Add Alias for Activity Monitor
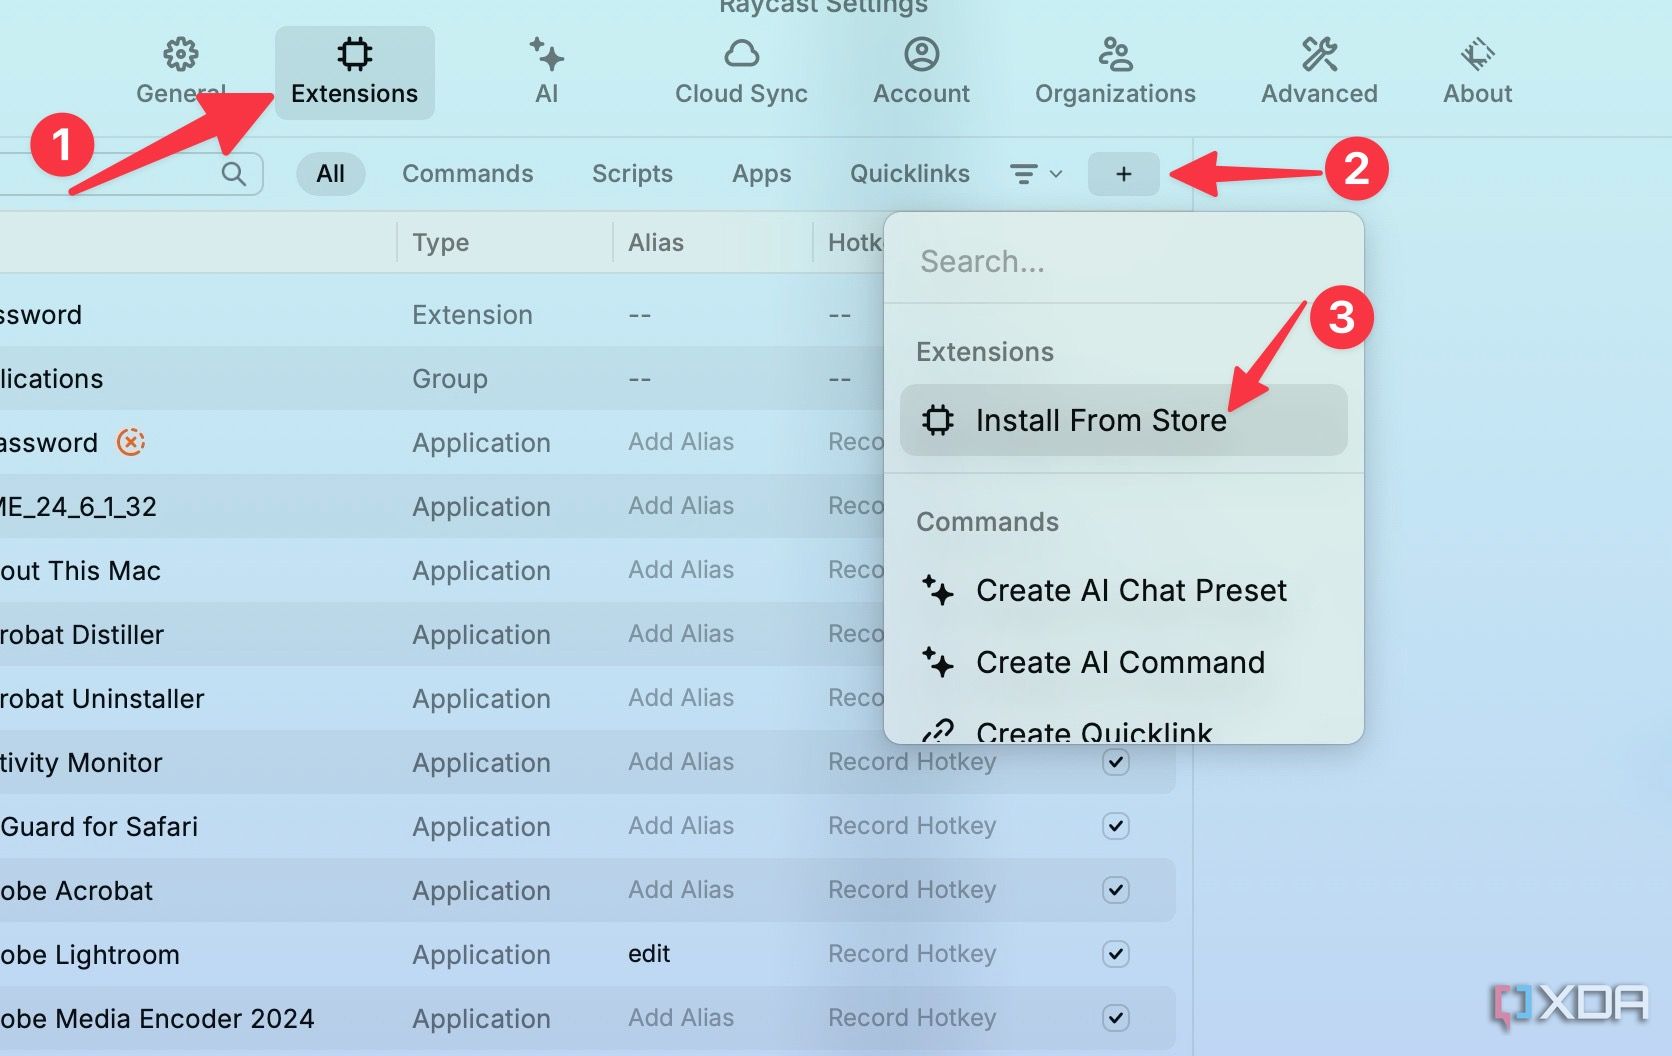Image resolution: width=1672 pixels, height=1056 pixels. coord(681,762)
